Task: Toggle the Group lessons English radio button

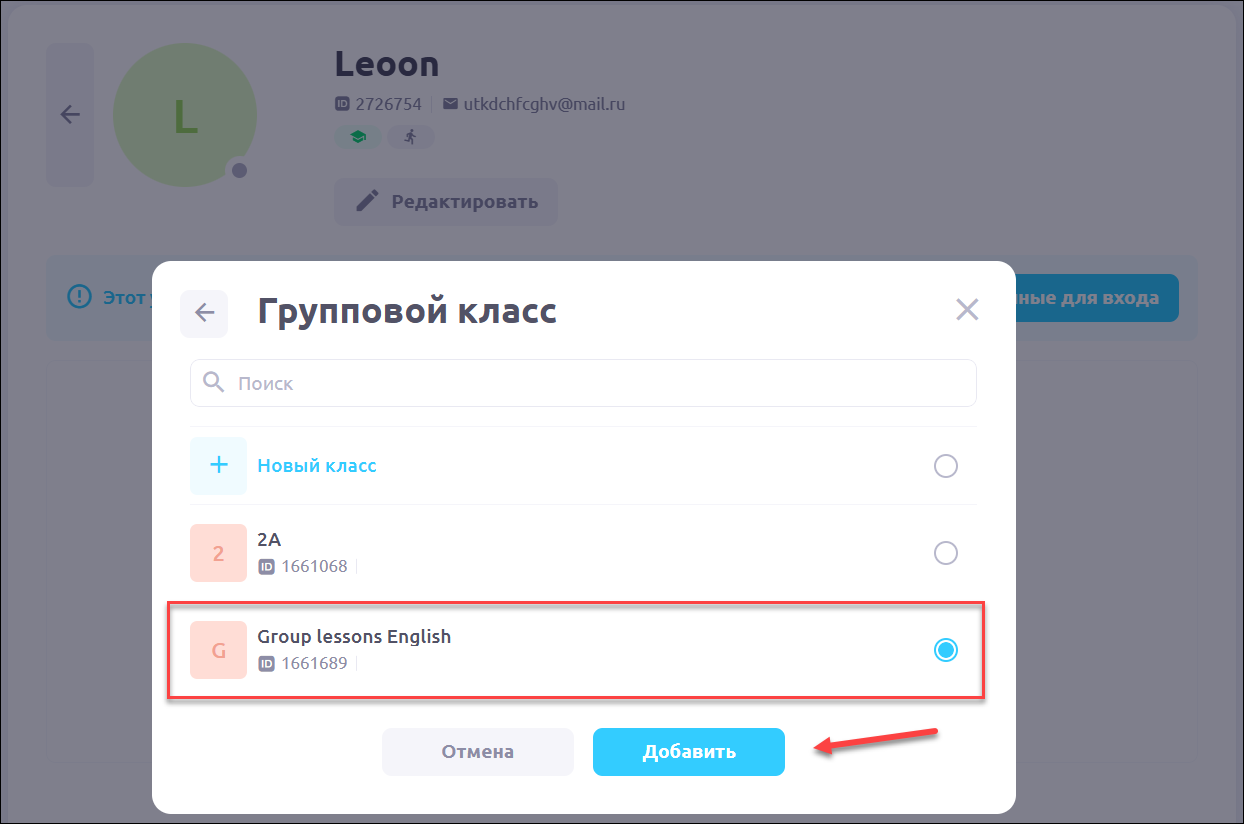Action: pos(945,650)
